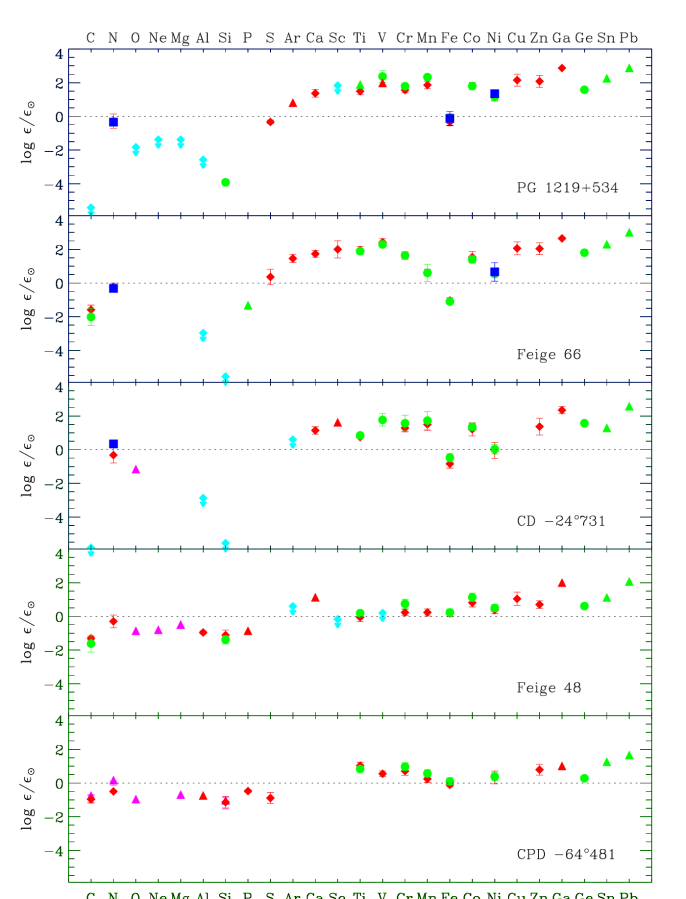The height and width of the screenshot is (899, 686).
Task: Select the red triangle in the third panel
Action: (x=338, y=422)
